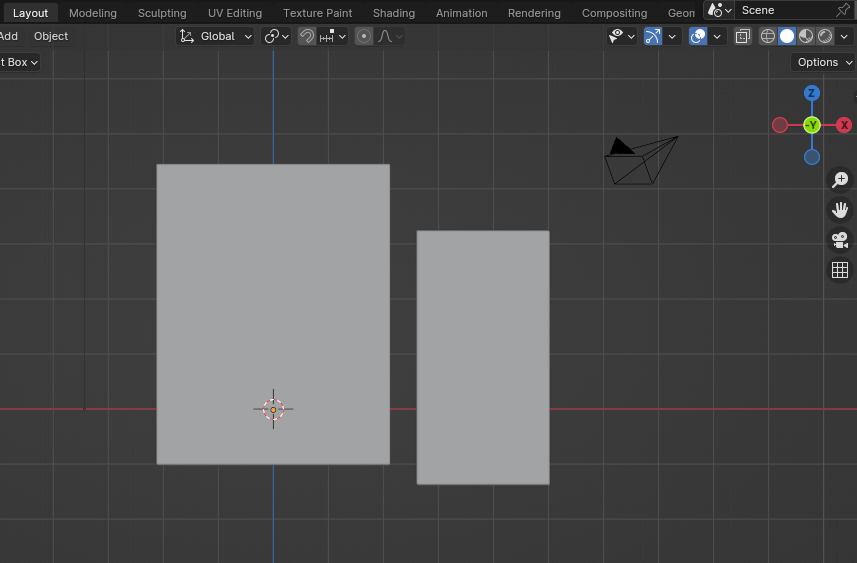This screenshot has width=857, height=563.
Task: Expand the Gizmo options arrow
Action: (672, 36)
